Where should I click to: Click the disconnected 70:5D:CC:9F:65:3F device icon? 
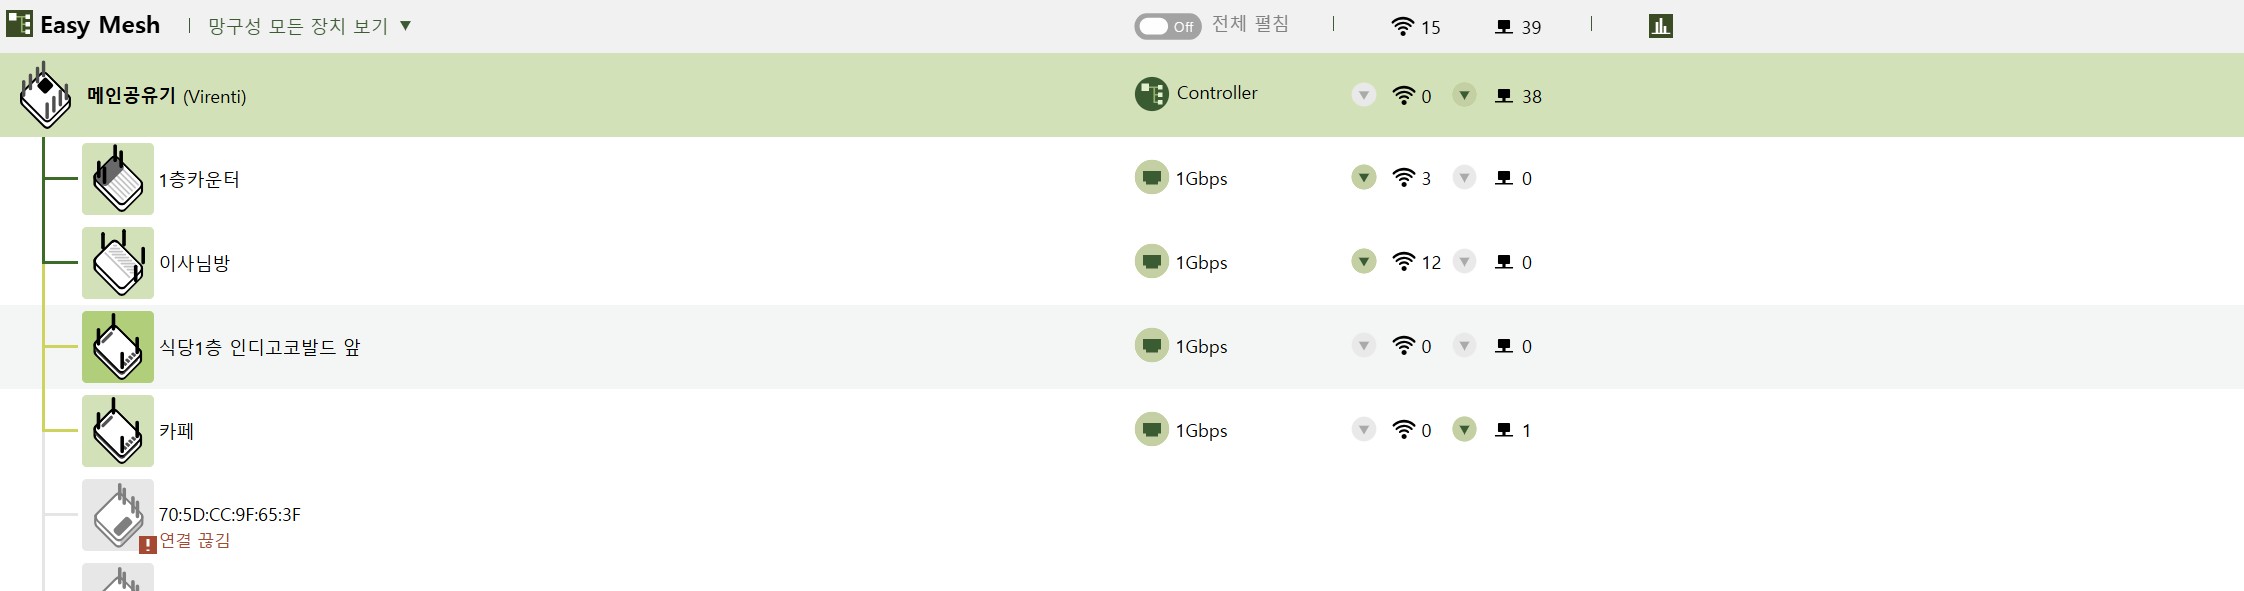click(118, 515)
